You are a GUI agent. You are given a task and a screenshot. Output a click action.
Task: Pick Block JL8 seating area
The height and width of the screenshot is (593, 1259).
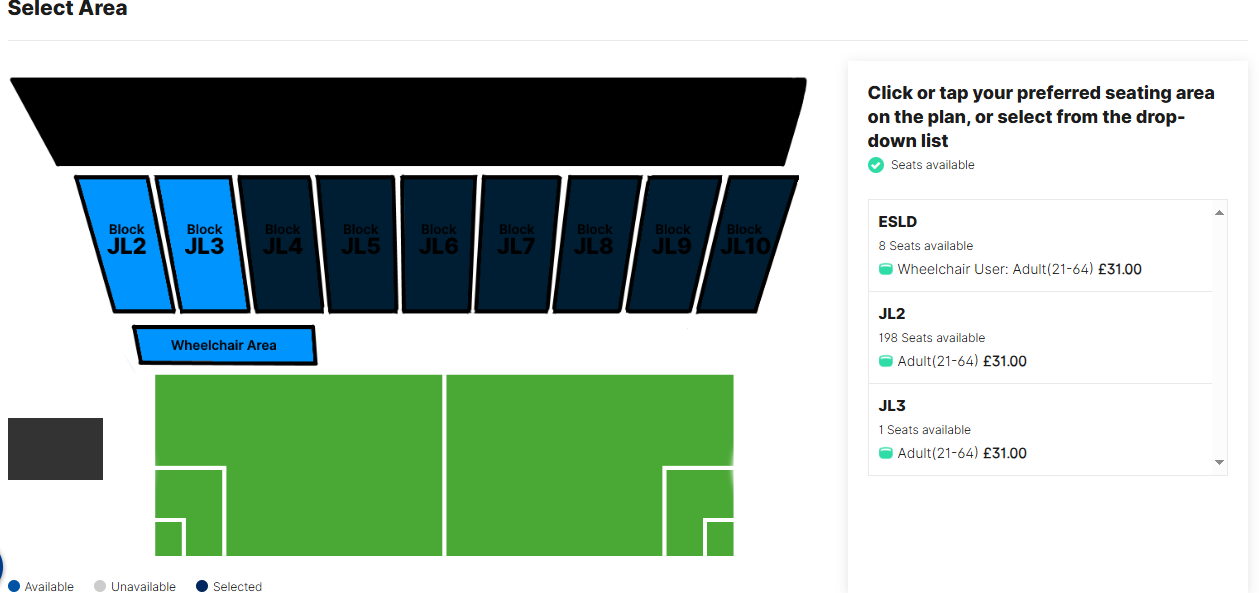[x=595, y=243]
